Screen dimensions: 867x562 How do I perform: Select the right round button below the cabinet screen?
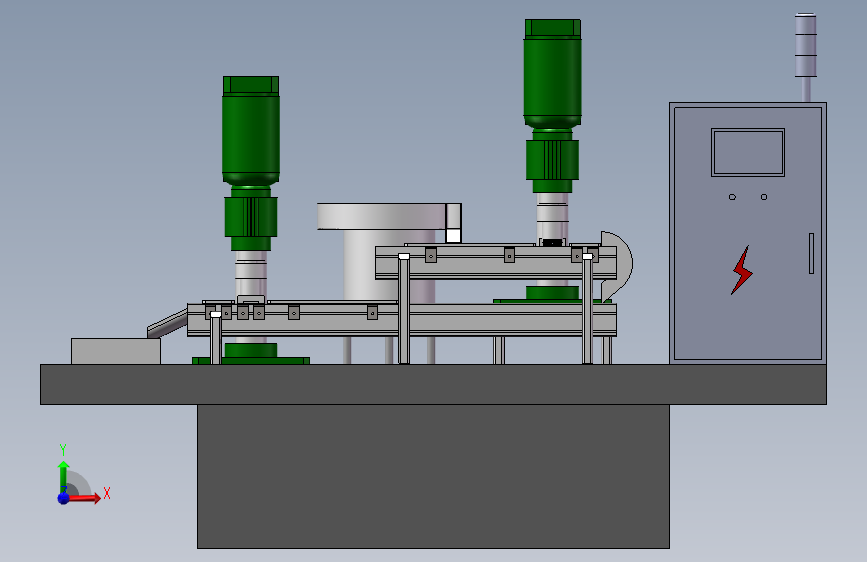(764, 197)
